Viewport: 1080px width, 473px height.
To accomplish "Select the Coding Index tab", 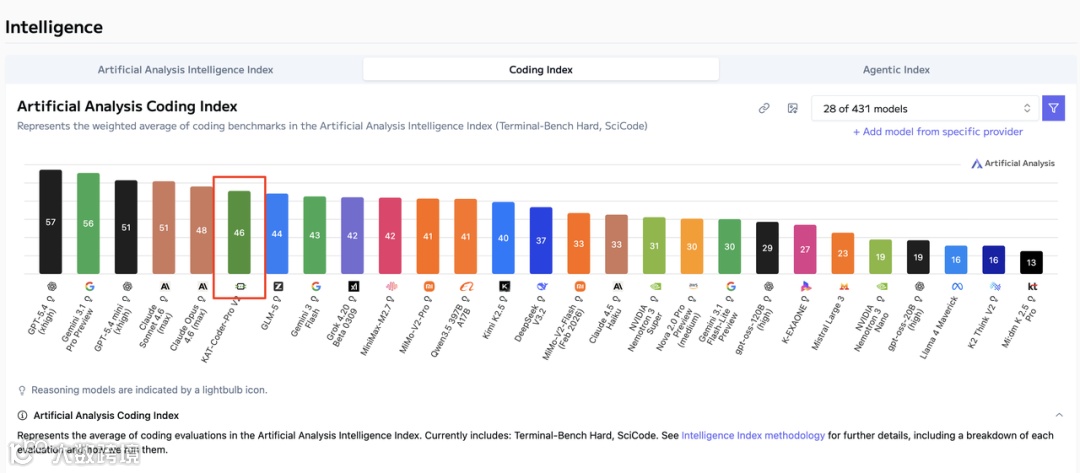I will click(540, 70).
